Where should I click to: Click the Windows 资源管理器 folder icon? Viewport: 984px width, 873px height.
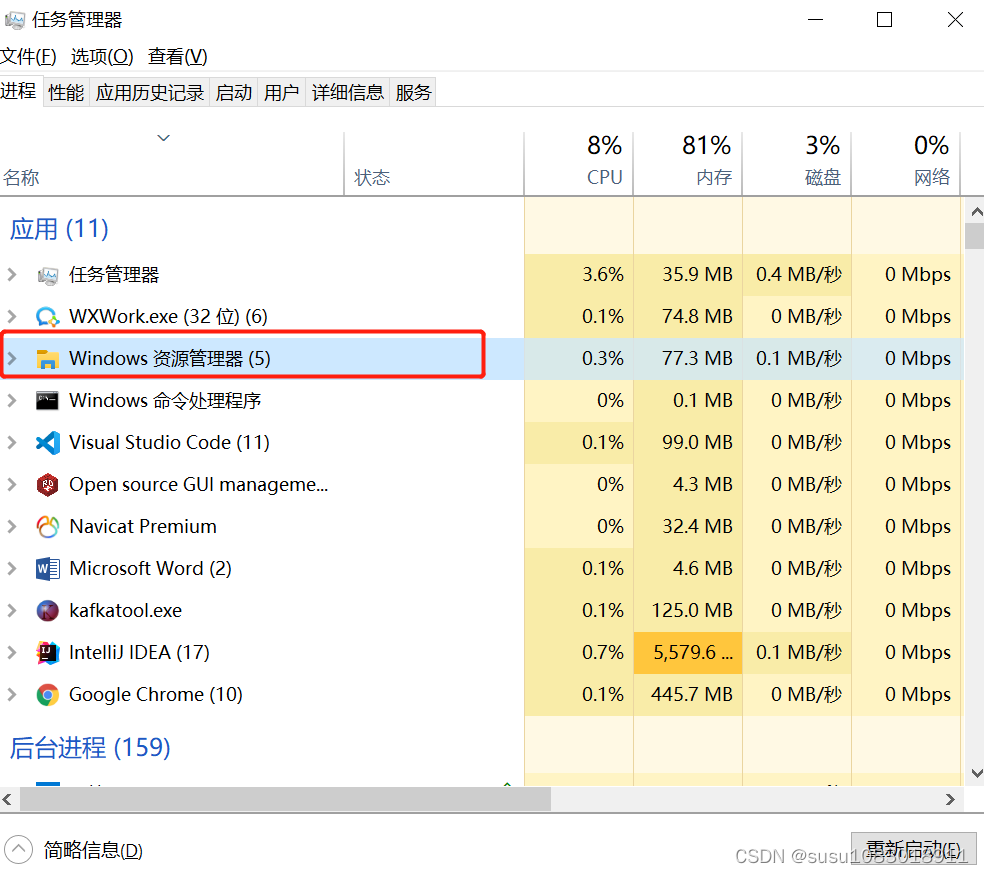[x=48, y=359]
